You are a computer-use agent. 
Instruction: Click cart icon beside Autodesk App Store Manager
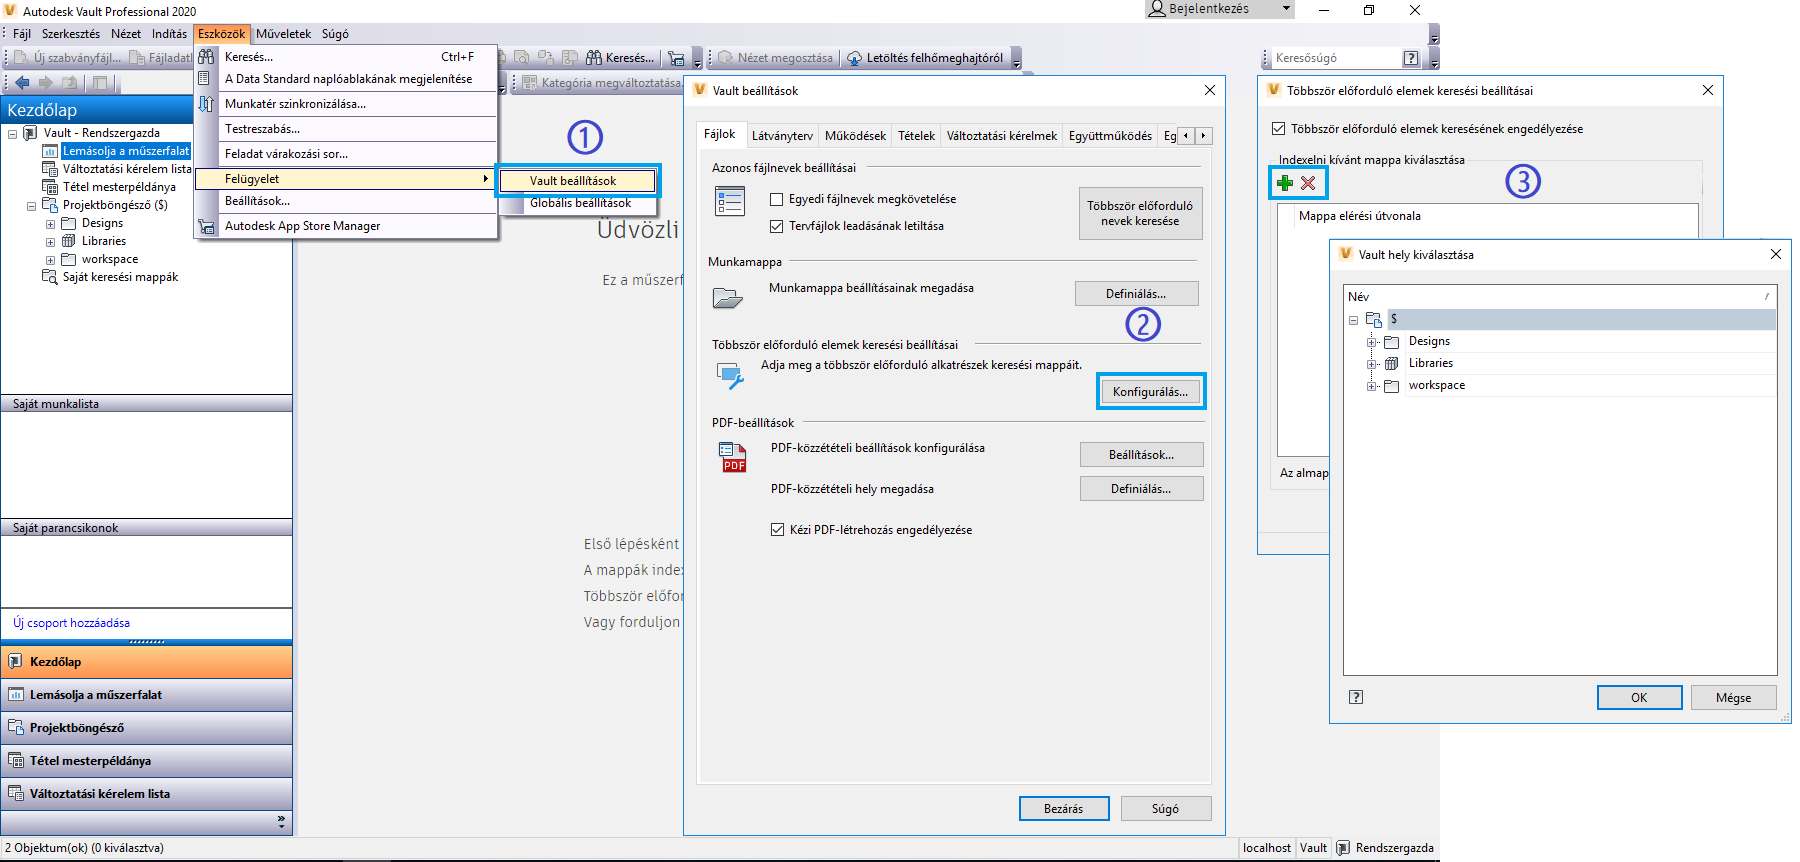(206, 226)
